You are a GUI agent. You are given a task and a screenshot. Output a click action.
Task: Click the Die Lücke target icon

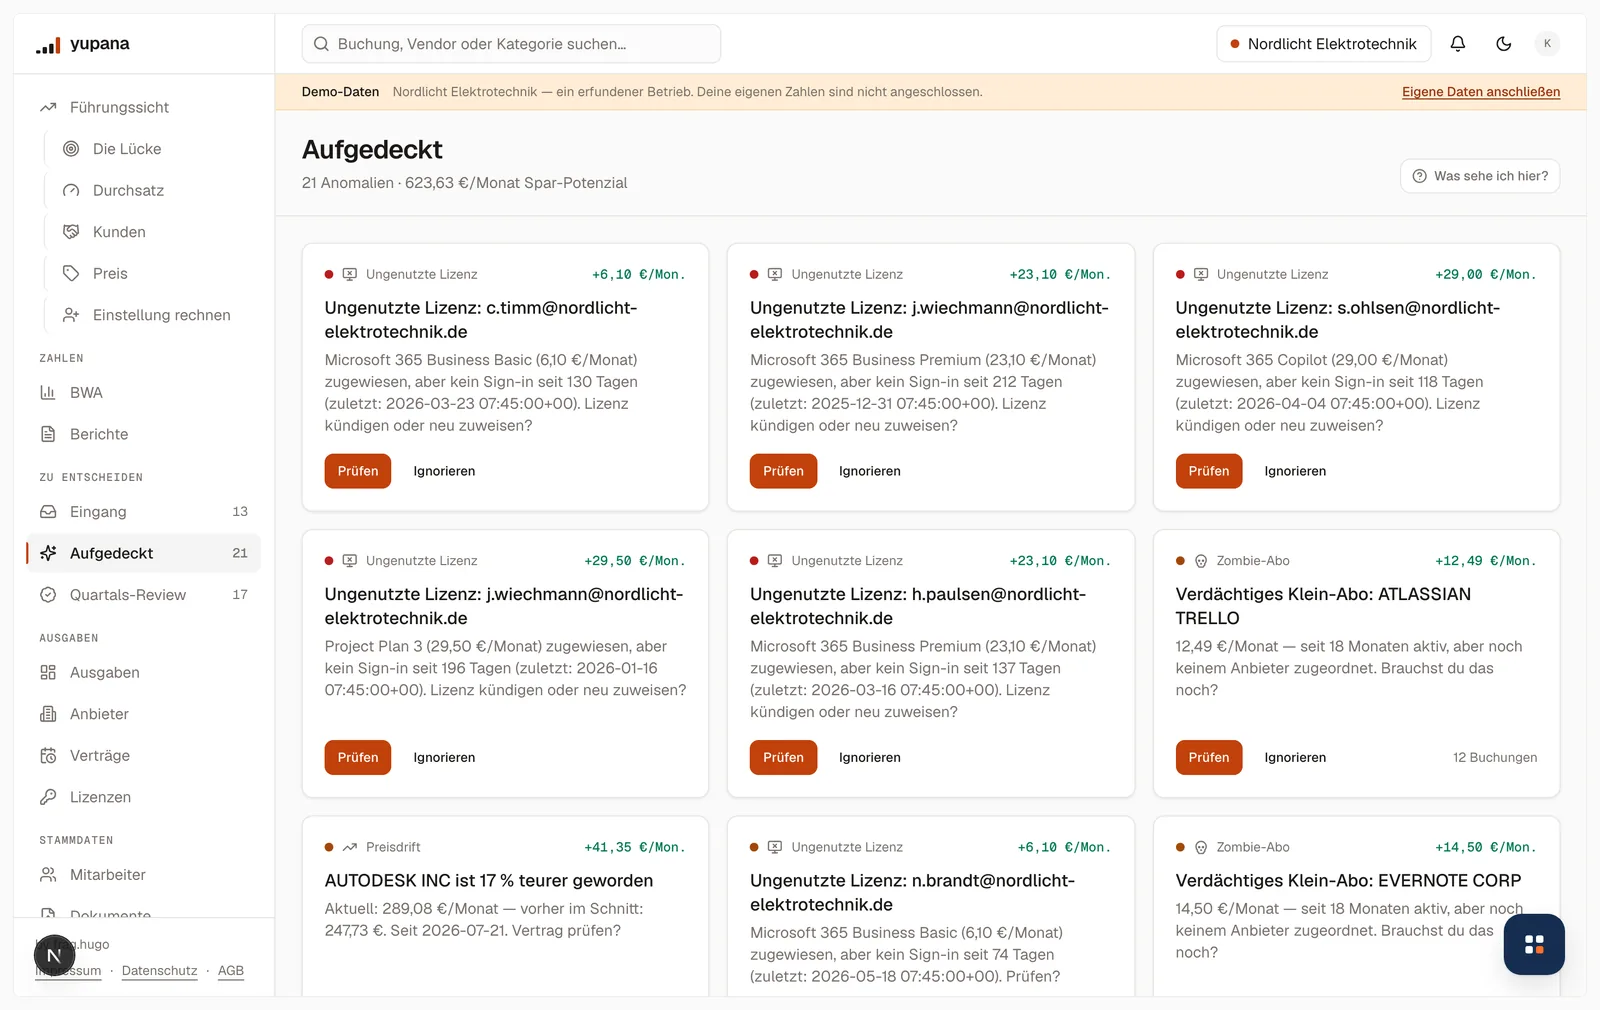point(71,149)
